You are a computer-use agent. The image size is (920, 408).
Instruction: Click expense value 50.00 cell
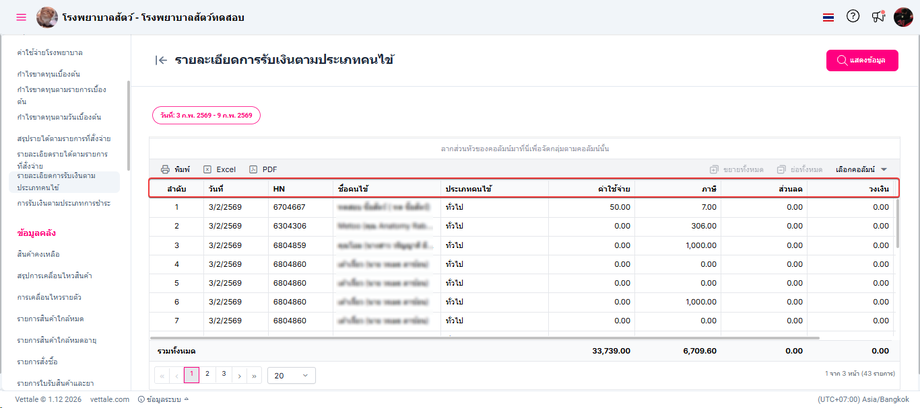click(x=591, y=207)
